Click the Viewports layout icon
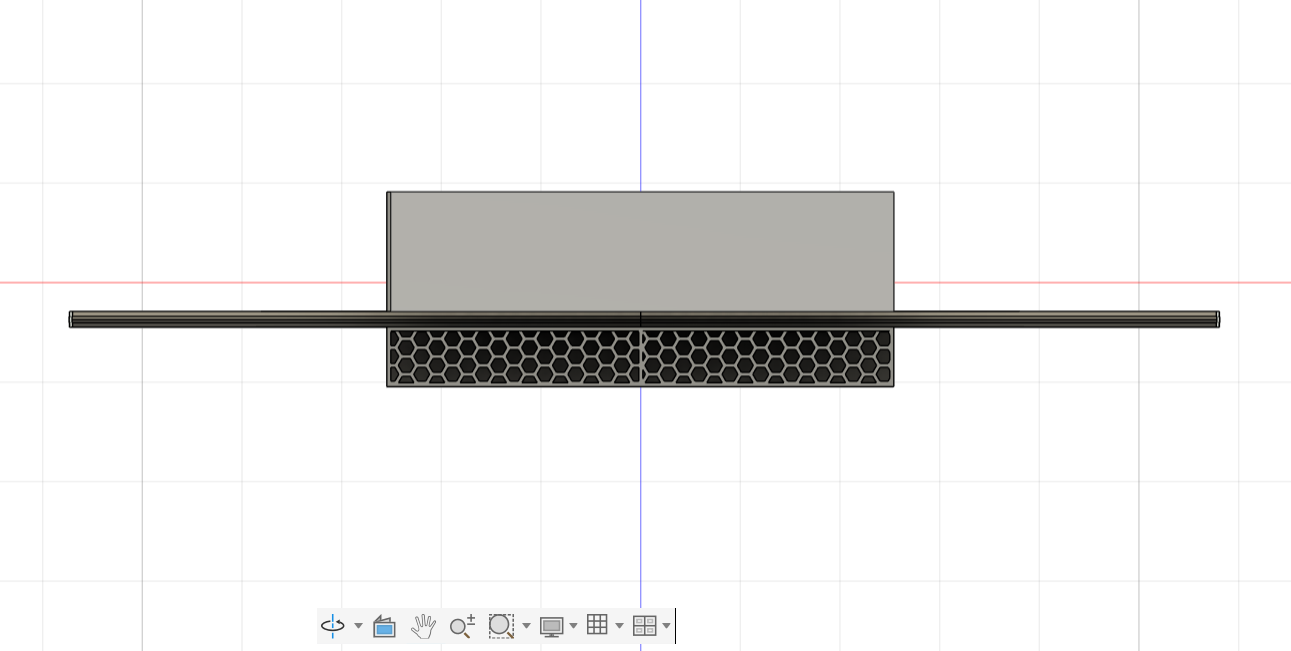 click(645, 626)
